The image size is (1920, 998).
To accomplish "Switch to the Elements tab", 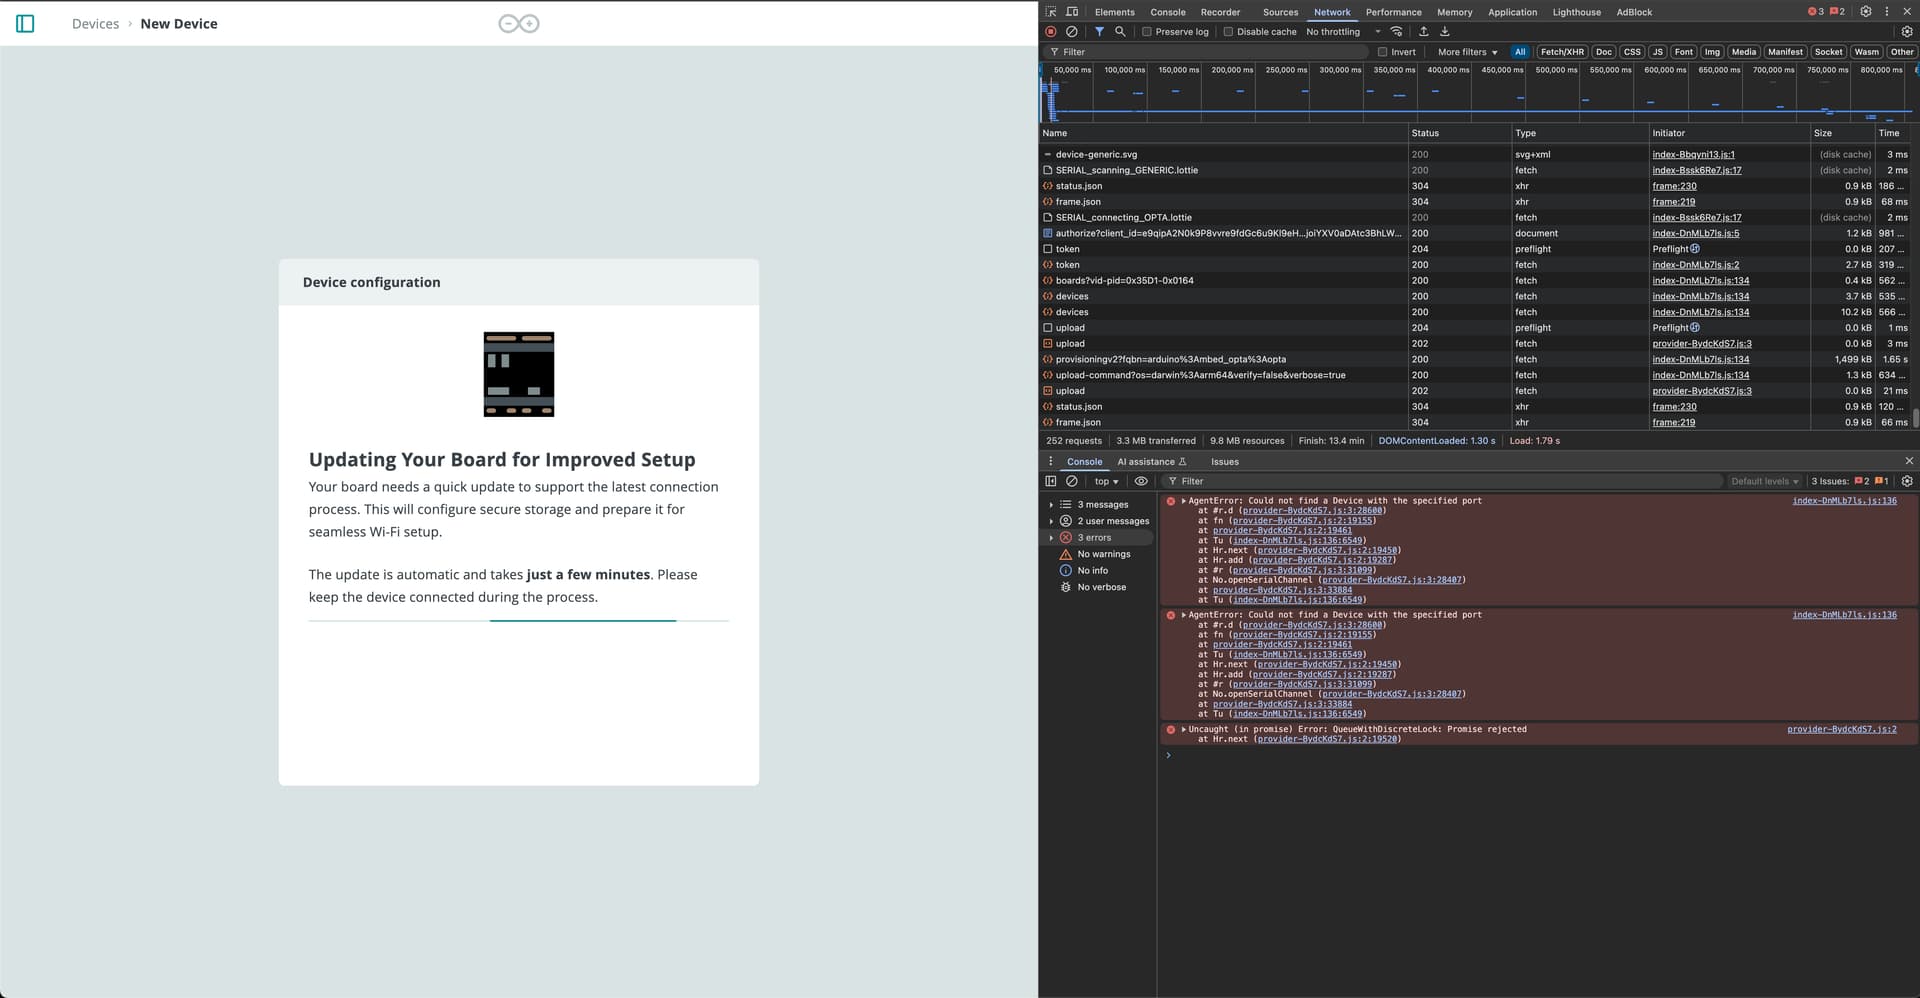I will point(1115,11).
